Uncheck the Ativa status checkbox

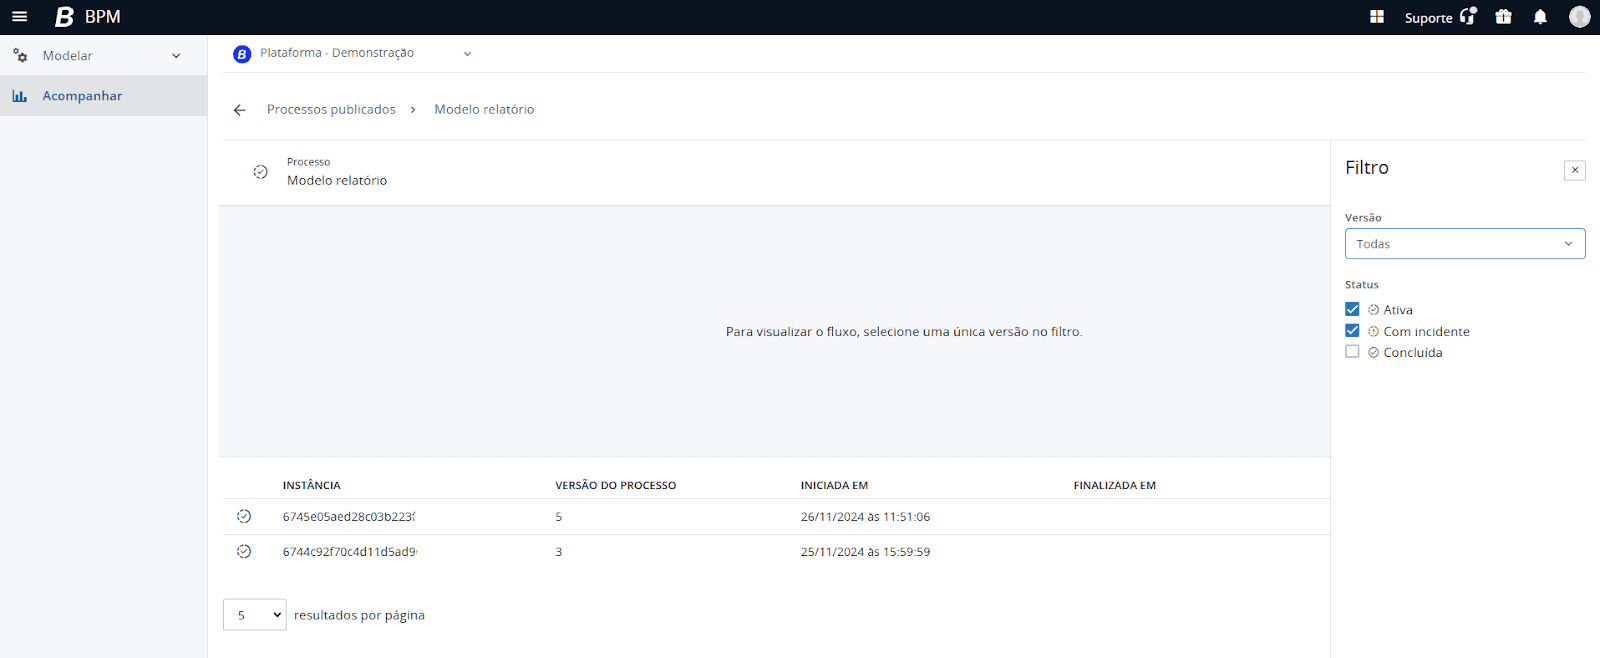[1352, 310]
